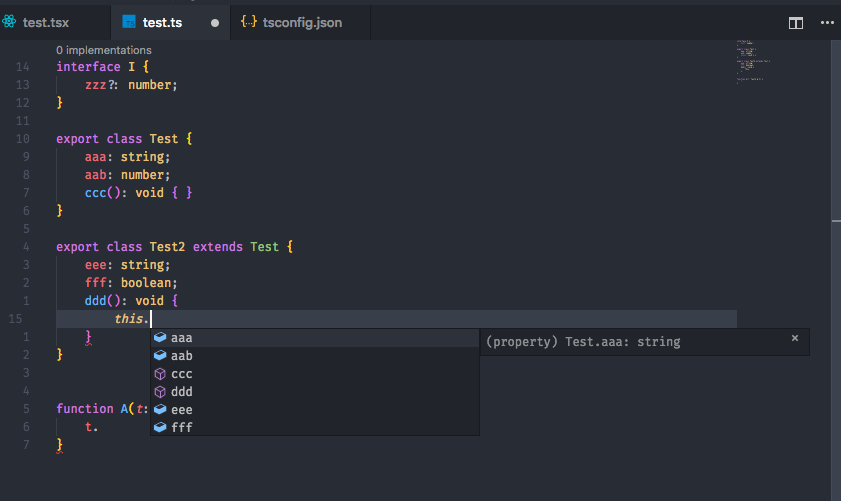841x501 pixels.
Task: Click 'Test2' in the class declaration
Action: (x=167, y=247)
